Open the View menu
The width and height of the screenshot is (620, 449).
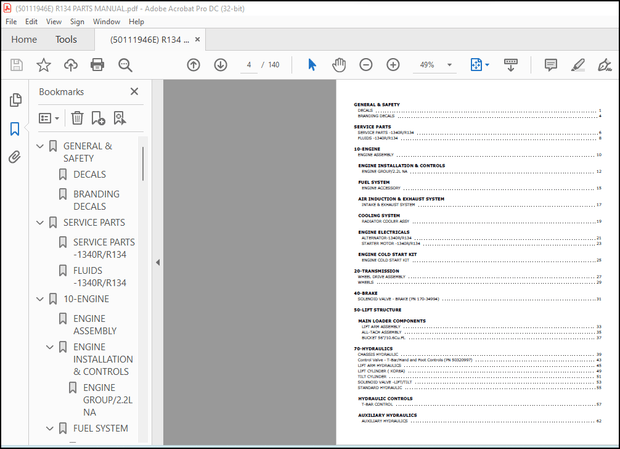pyautogui.click(x=54, y=22)
